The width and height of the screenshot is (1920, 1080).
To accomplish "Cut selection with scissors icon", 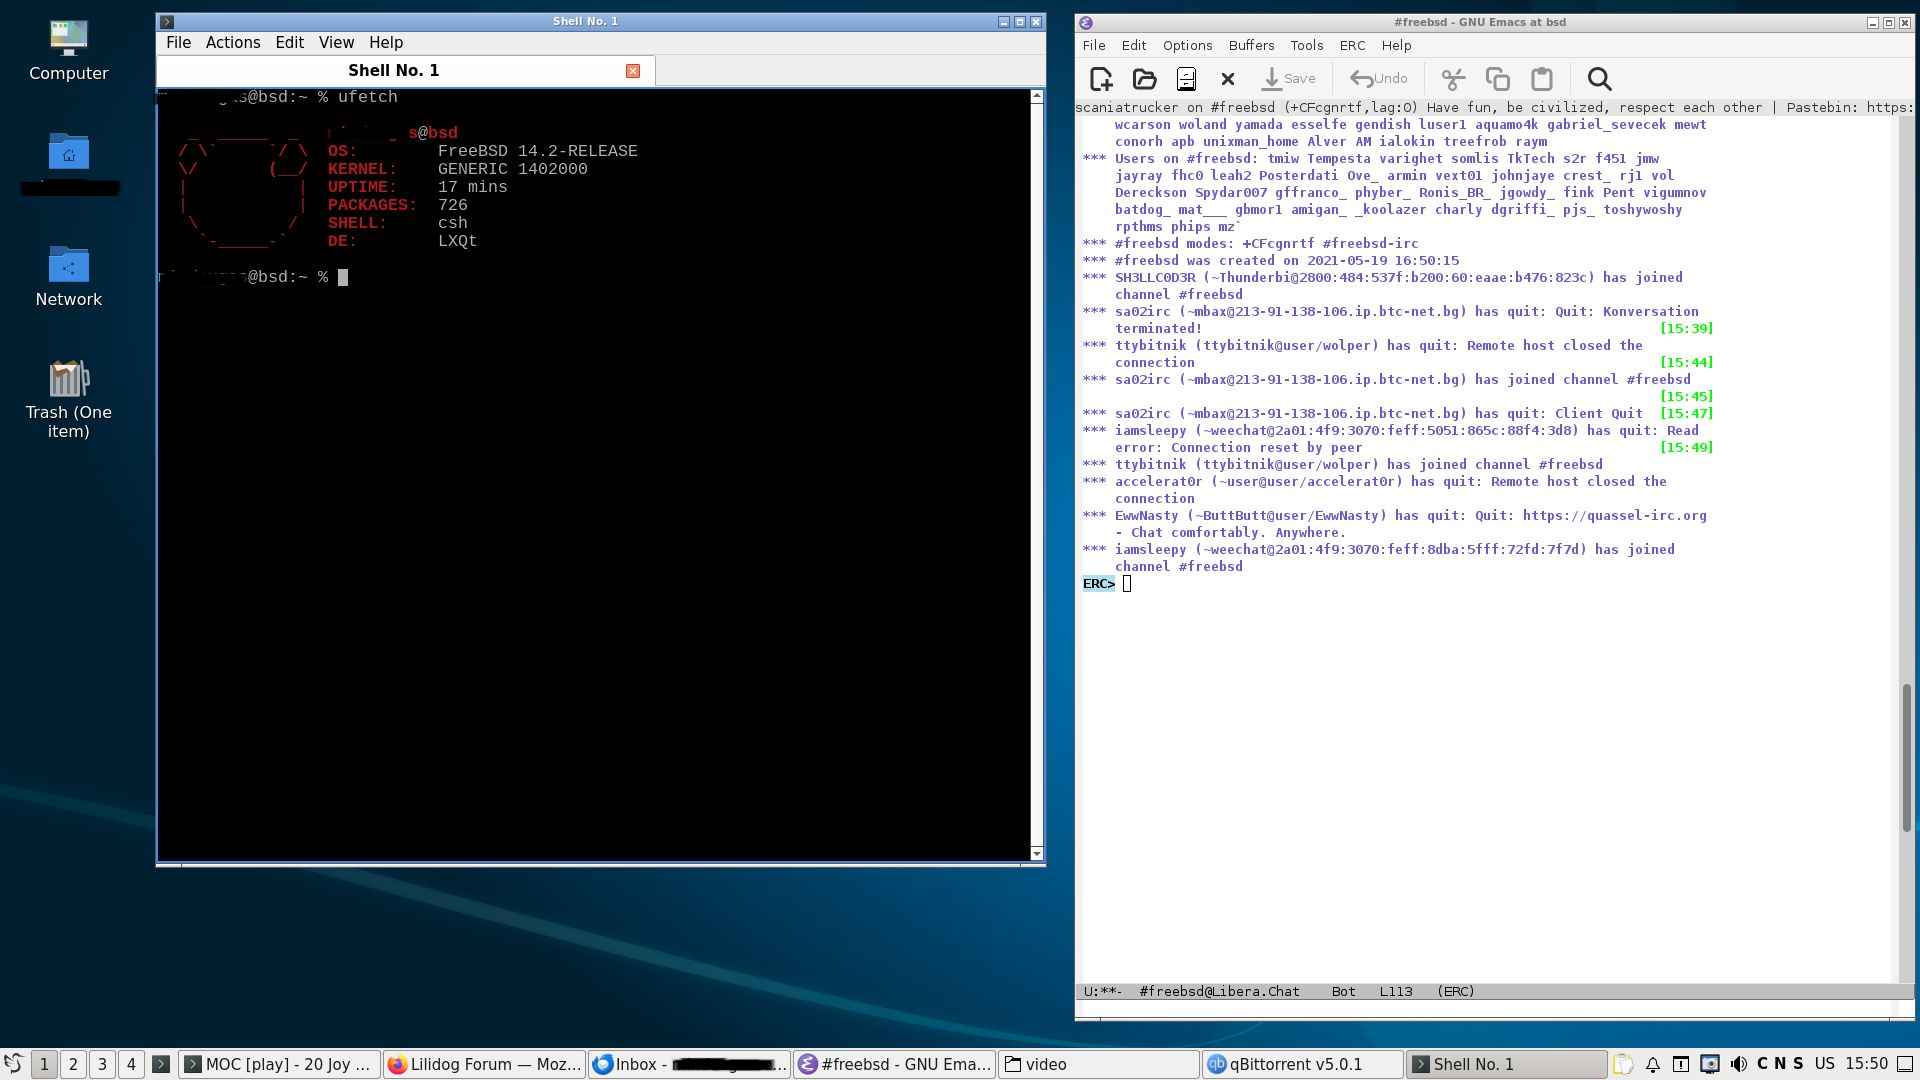I will click(x=1453, y=79).
